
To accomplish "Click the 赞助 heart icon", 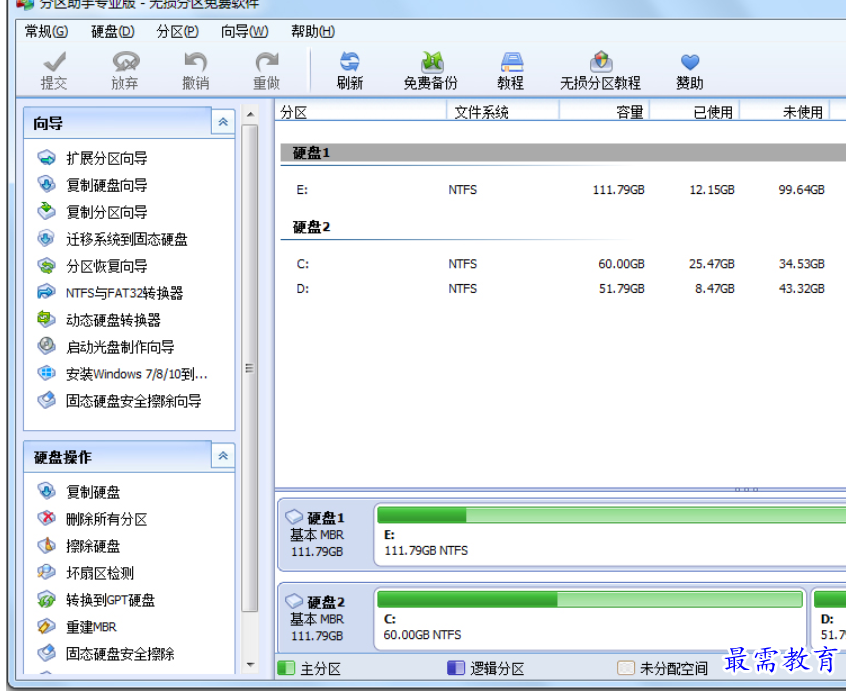I will [690, 70].
